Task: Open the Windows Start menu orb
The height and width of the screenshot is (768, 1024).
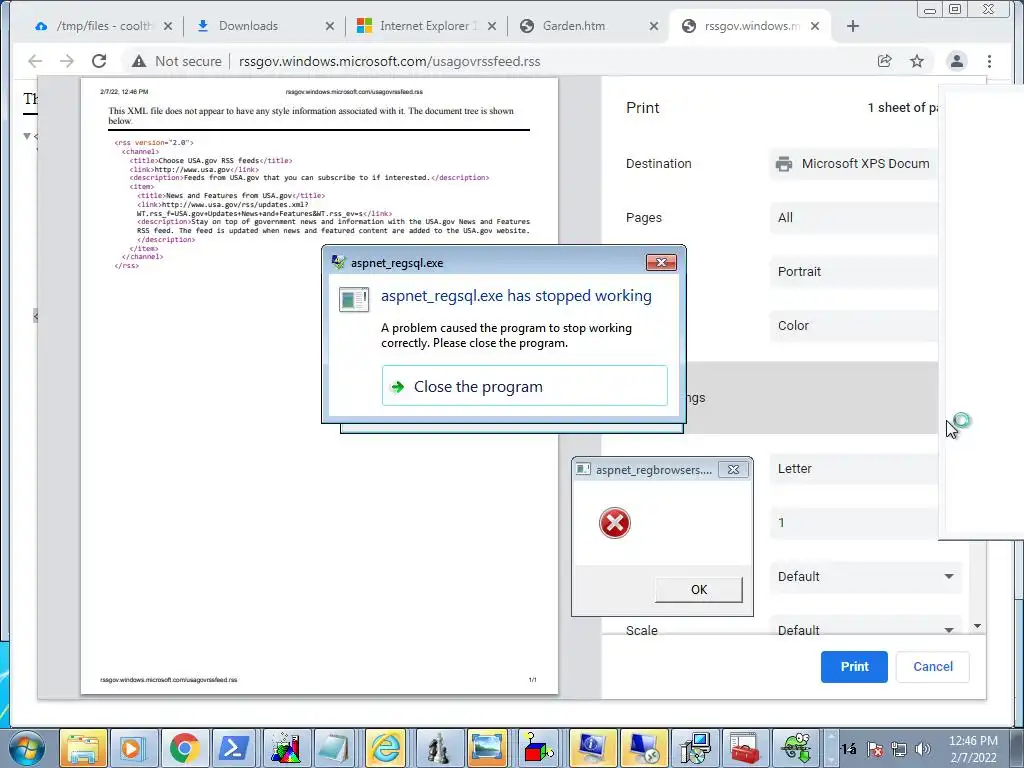Action: click(x=26, y=748)
